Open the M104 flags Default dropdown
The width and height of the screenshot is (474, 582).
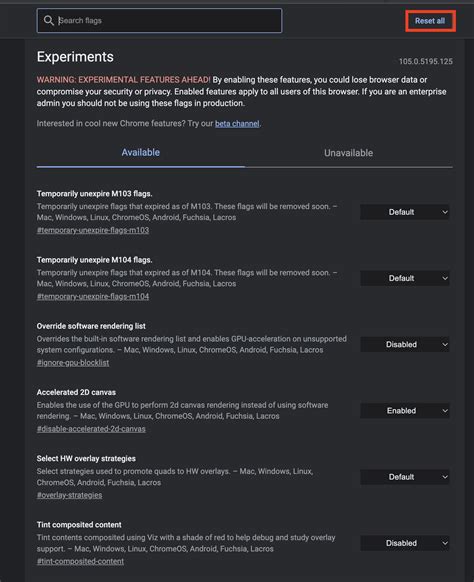click(x=405, y=278)
